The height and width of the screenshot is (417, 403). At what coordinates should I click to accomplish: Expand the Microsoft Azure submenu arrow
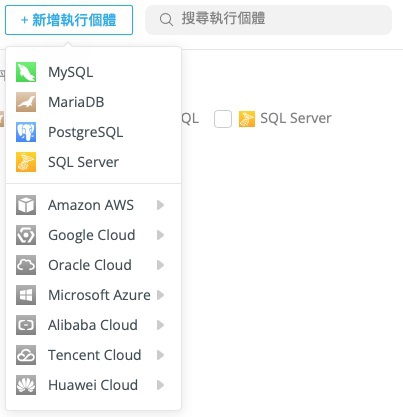pos(160,295)
